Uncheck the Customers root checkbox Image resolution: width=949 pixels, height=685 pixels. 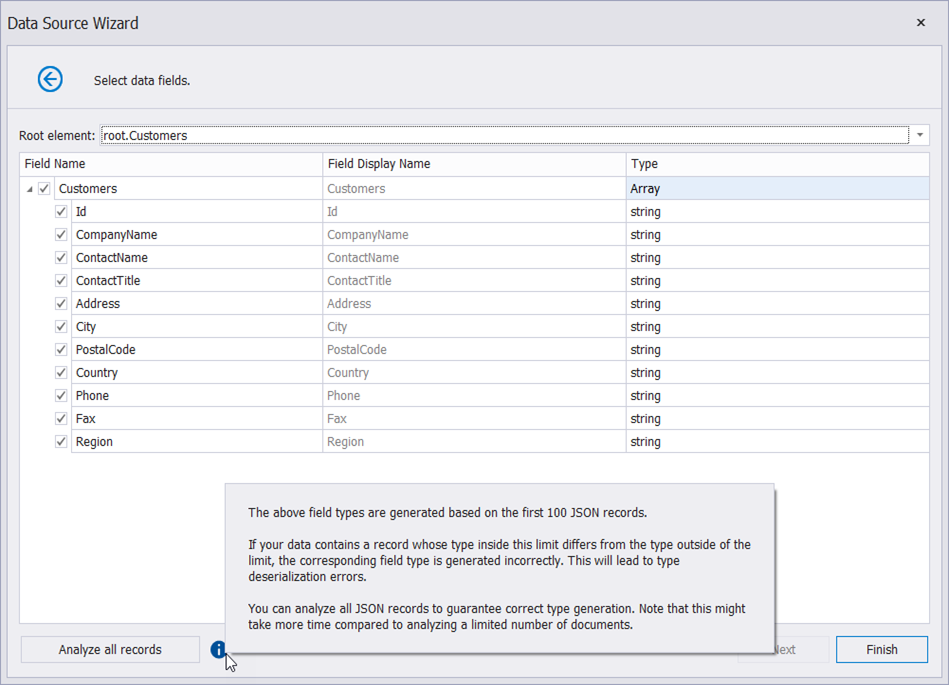pos(44,189)
